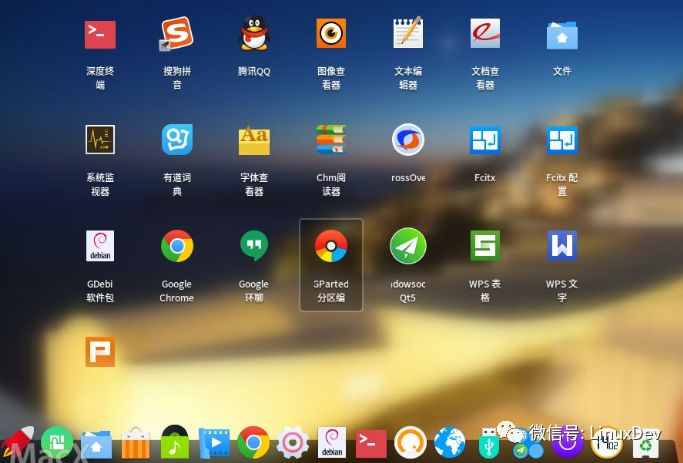Launch Fcitx input method

pos(485,140)
